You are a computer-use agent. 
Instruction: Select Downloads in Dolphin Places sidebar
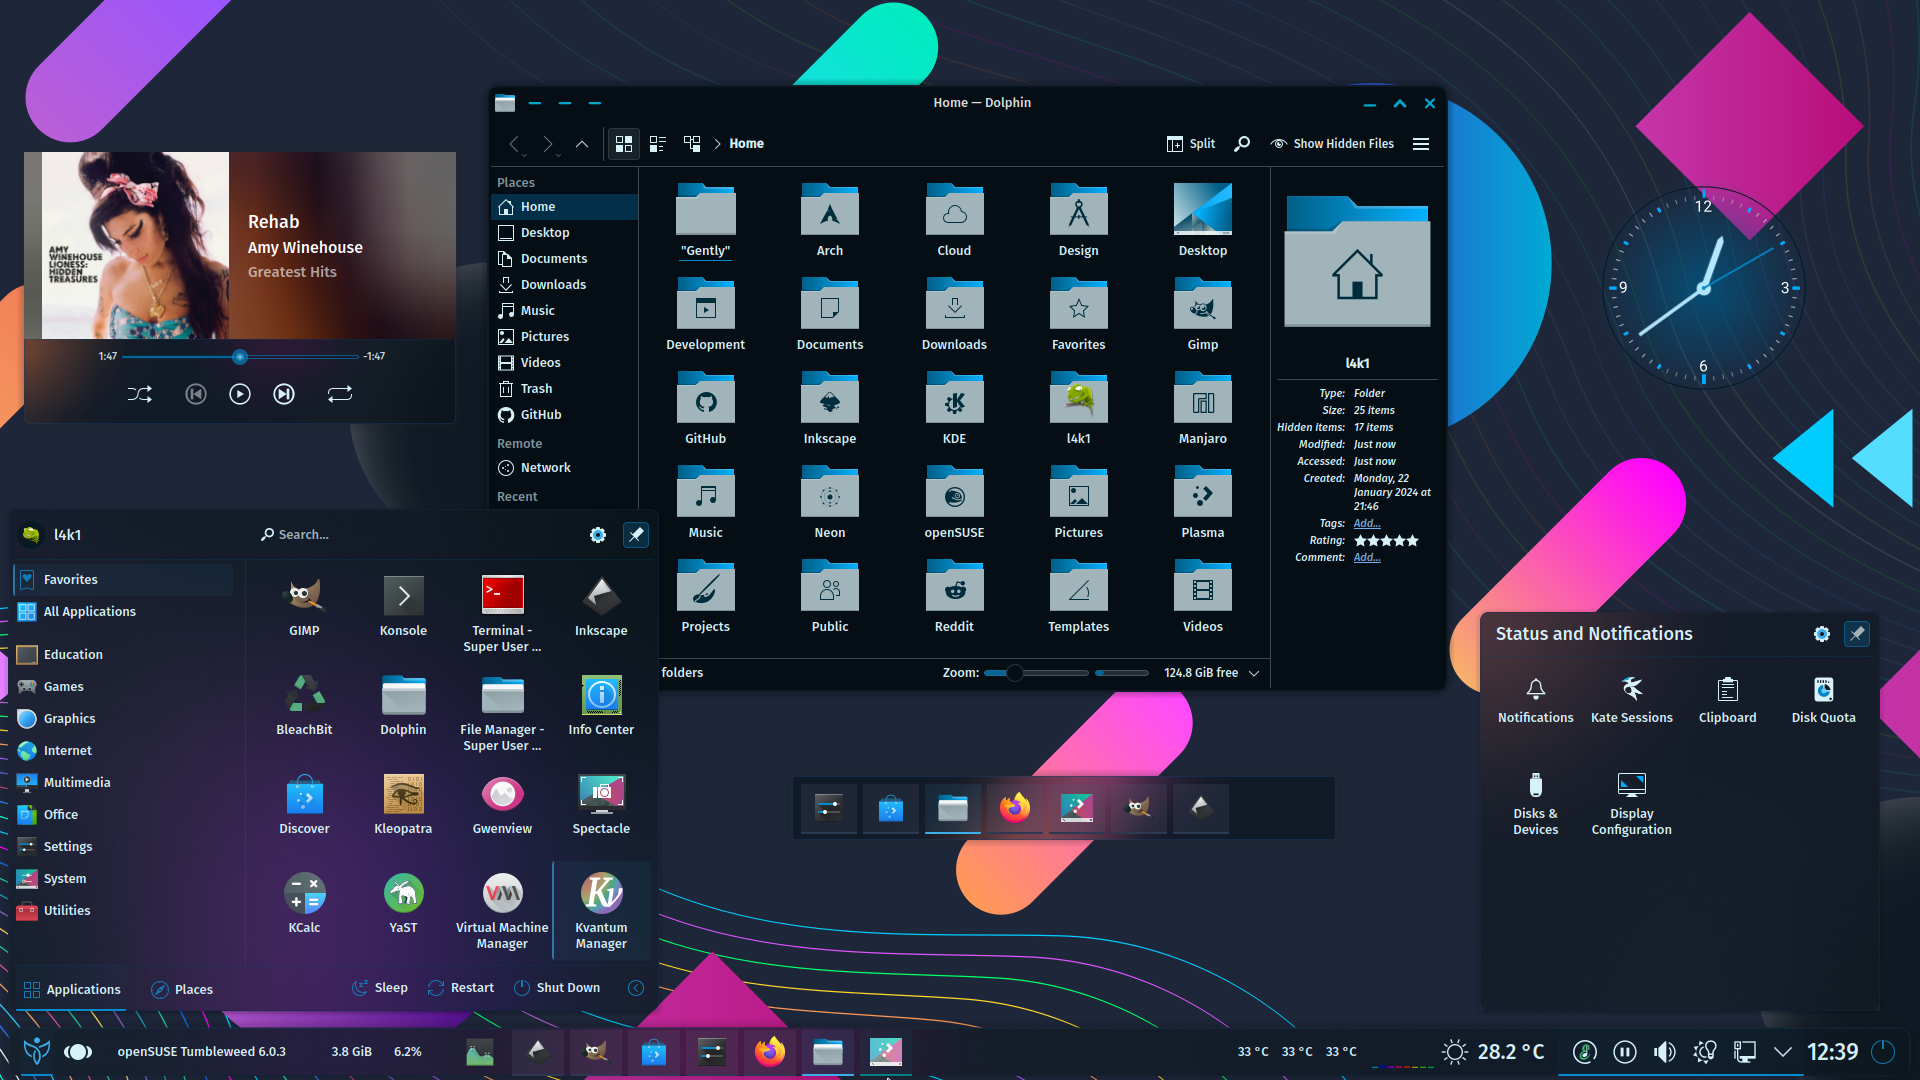coord(564,284)
